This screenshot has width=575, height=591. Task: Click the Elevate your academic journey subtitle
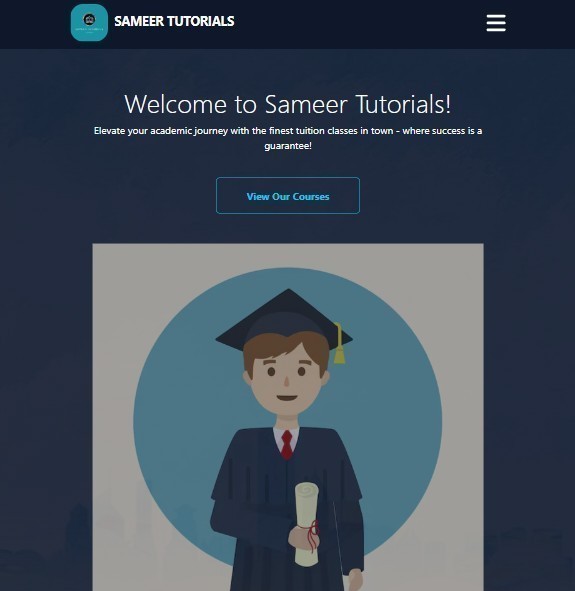(288, 138)
